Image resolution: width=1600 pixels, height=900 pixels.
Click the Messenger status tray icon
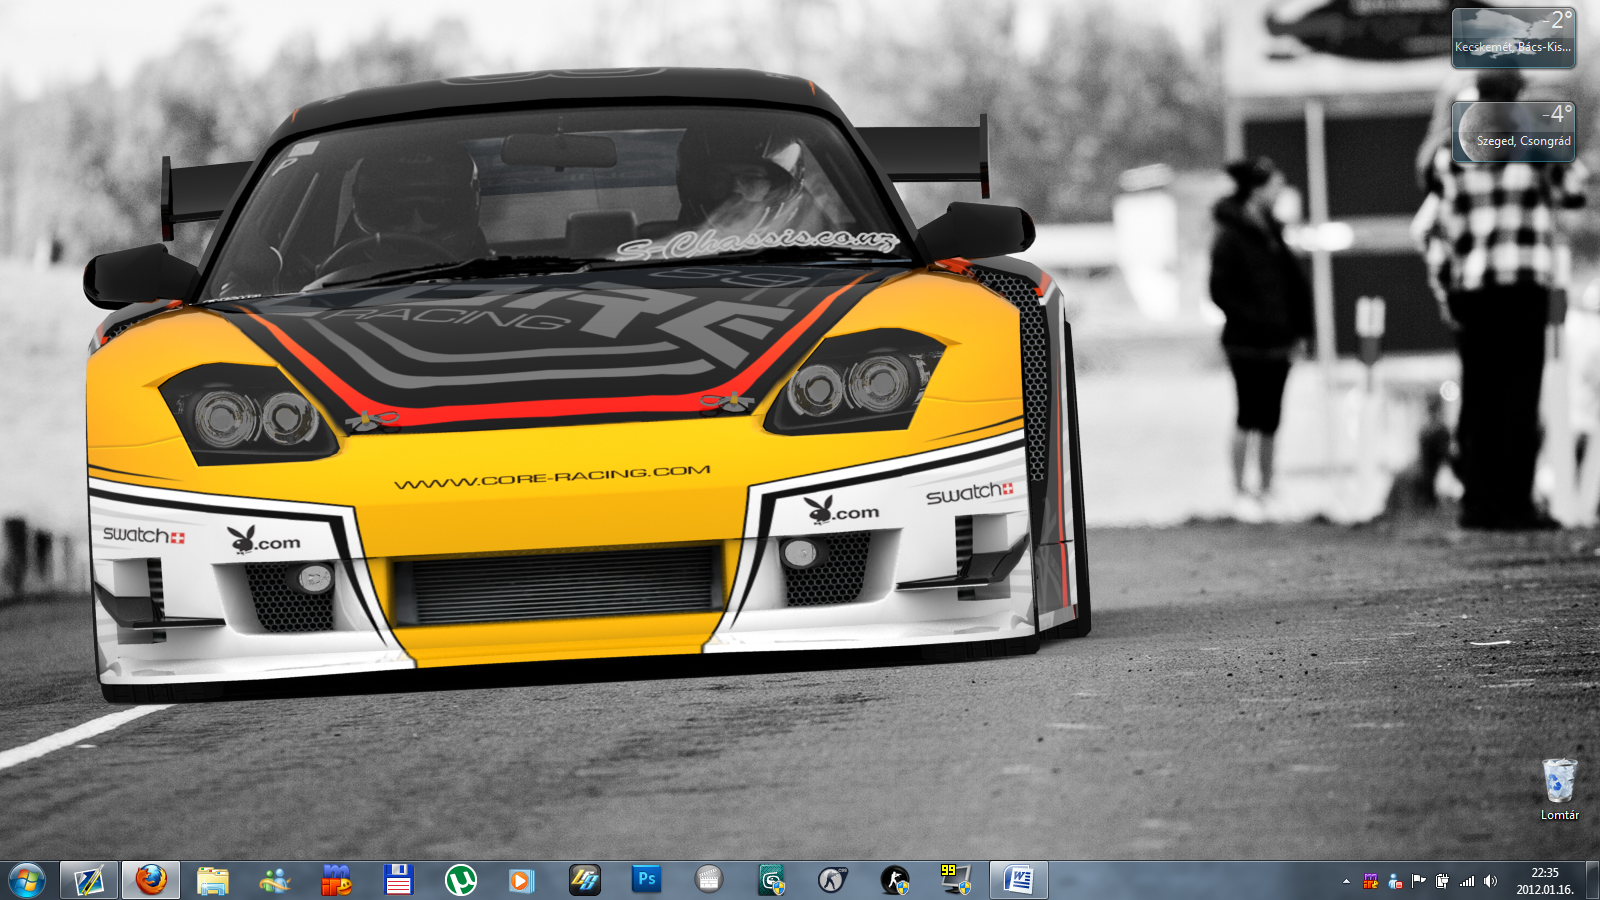tap(1395, 881)
